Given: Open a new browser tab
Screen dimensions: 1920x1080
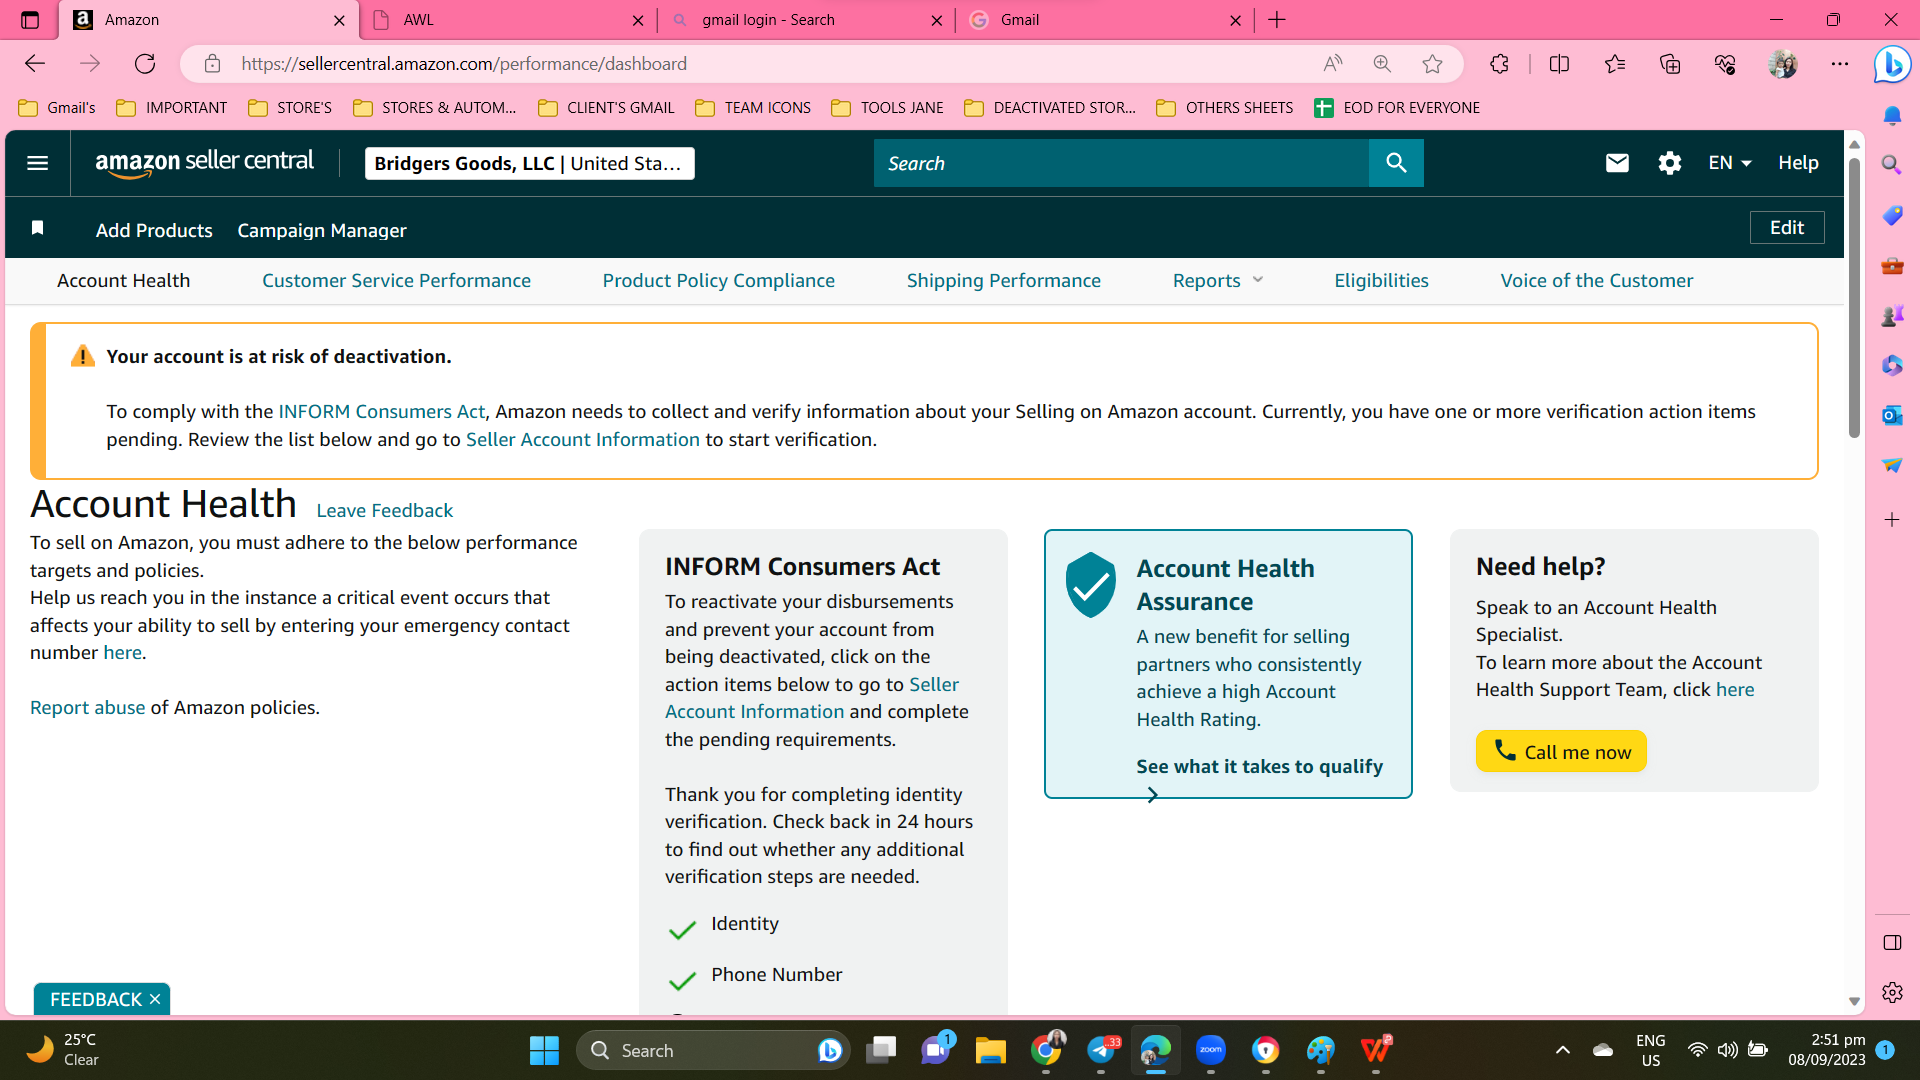Looking at the screenshot, I should pyautogui.click(x=1277, y=20).
